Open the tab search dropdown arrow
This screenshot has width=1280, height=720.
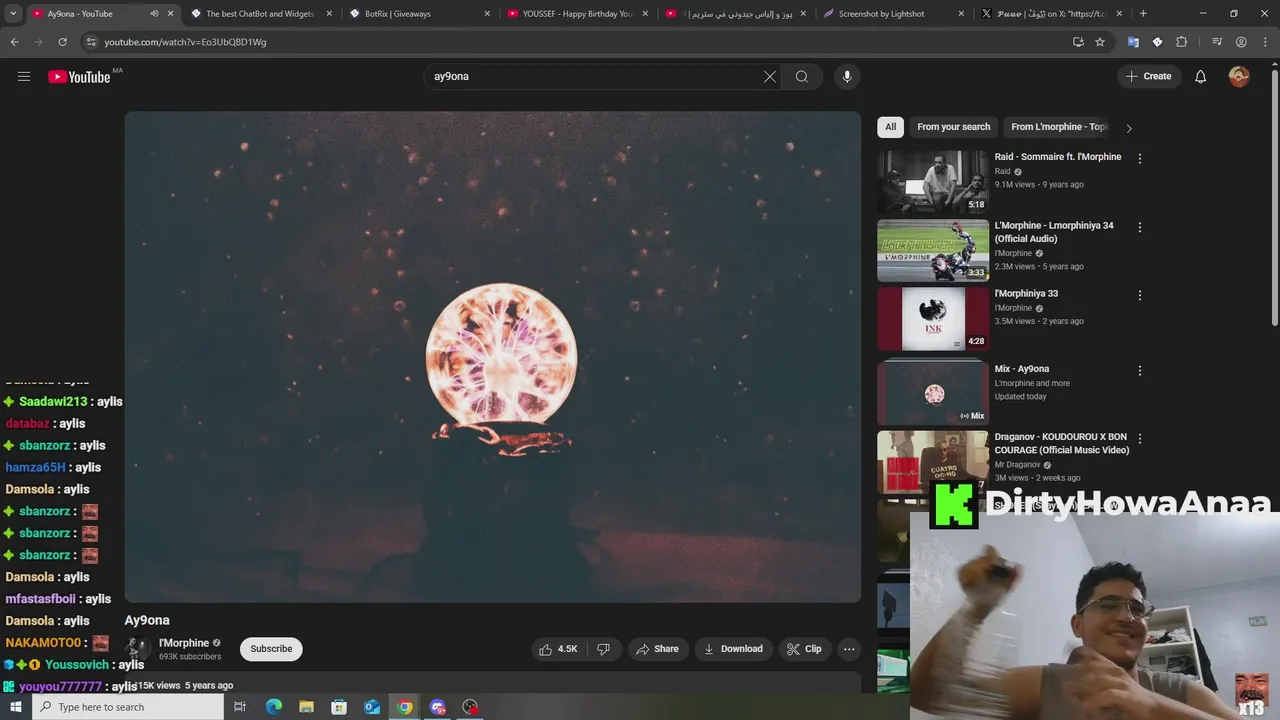click(13, 14)
